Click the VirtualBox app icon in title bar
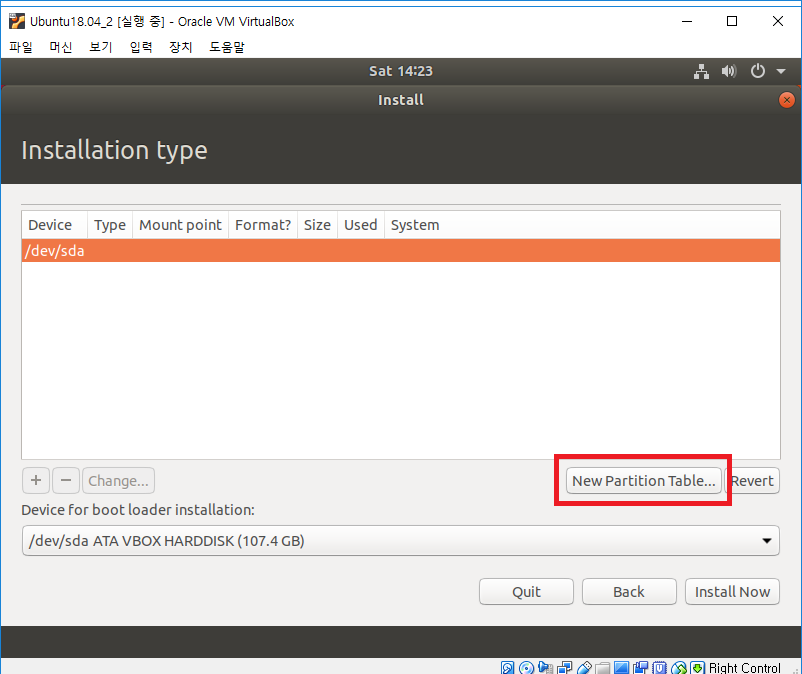The width and height of the screenshot is (802, 674). (17, 21)
